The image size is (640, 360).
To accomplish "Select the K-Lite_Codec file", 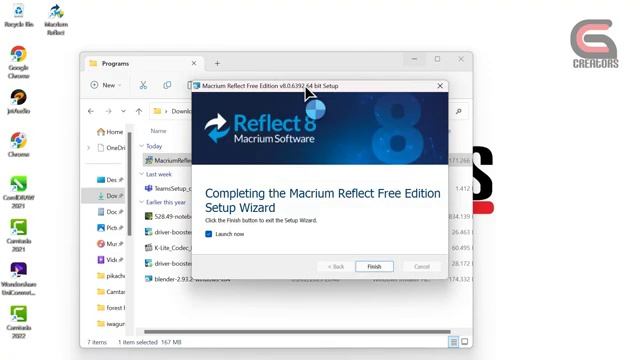I will (x=168, y=248).
